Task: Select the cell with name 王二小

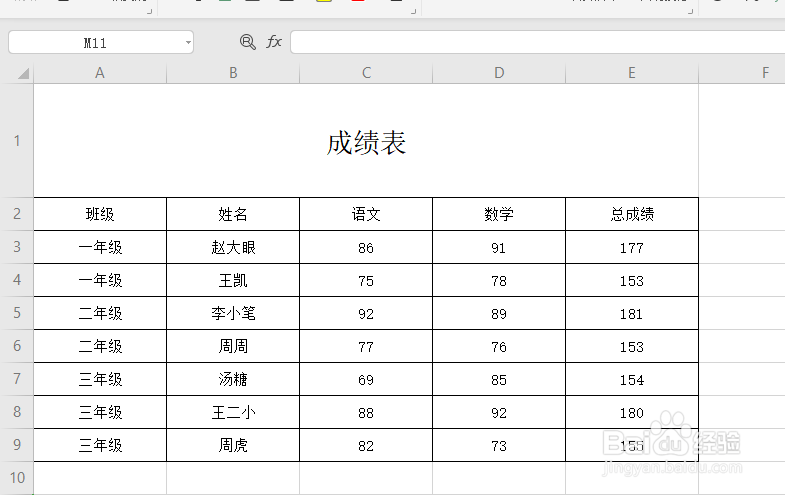Action: pos(233,412)
